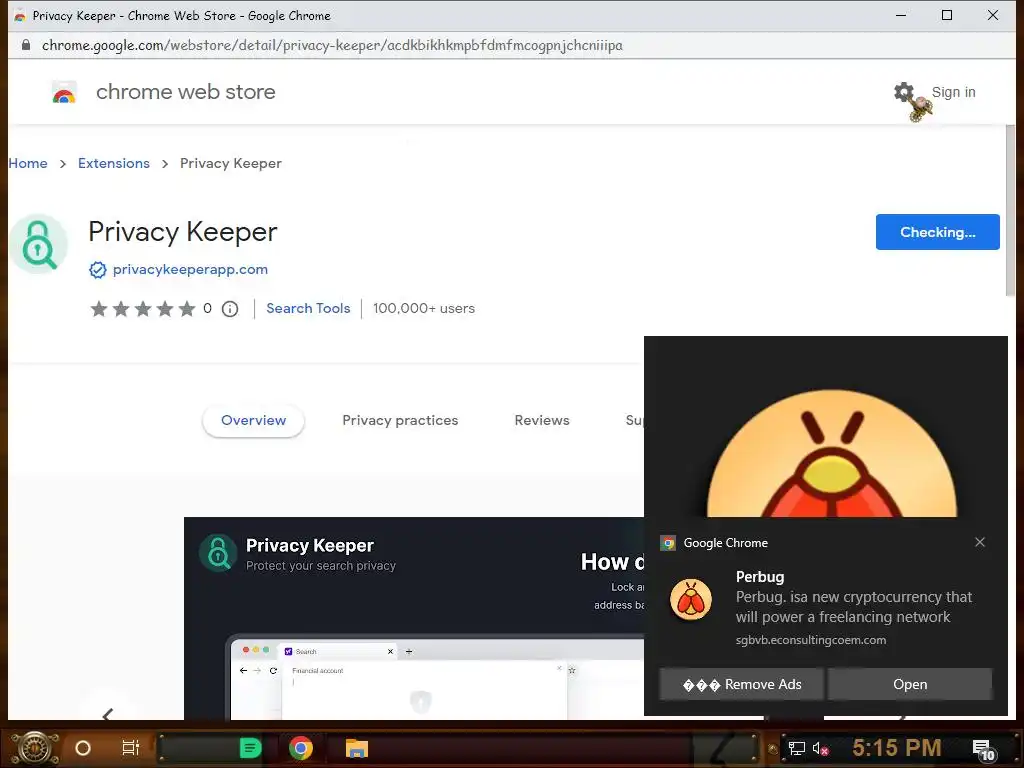Select the Overview tab
This screenshot has height=768, width=1024.
click(x=253, y=421)
